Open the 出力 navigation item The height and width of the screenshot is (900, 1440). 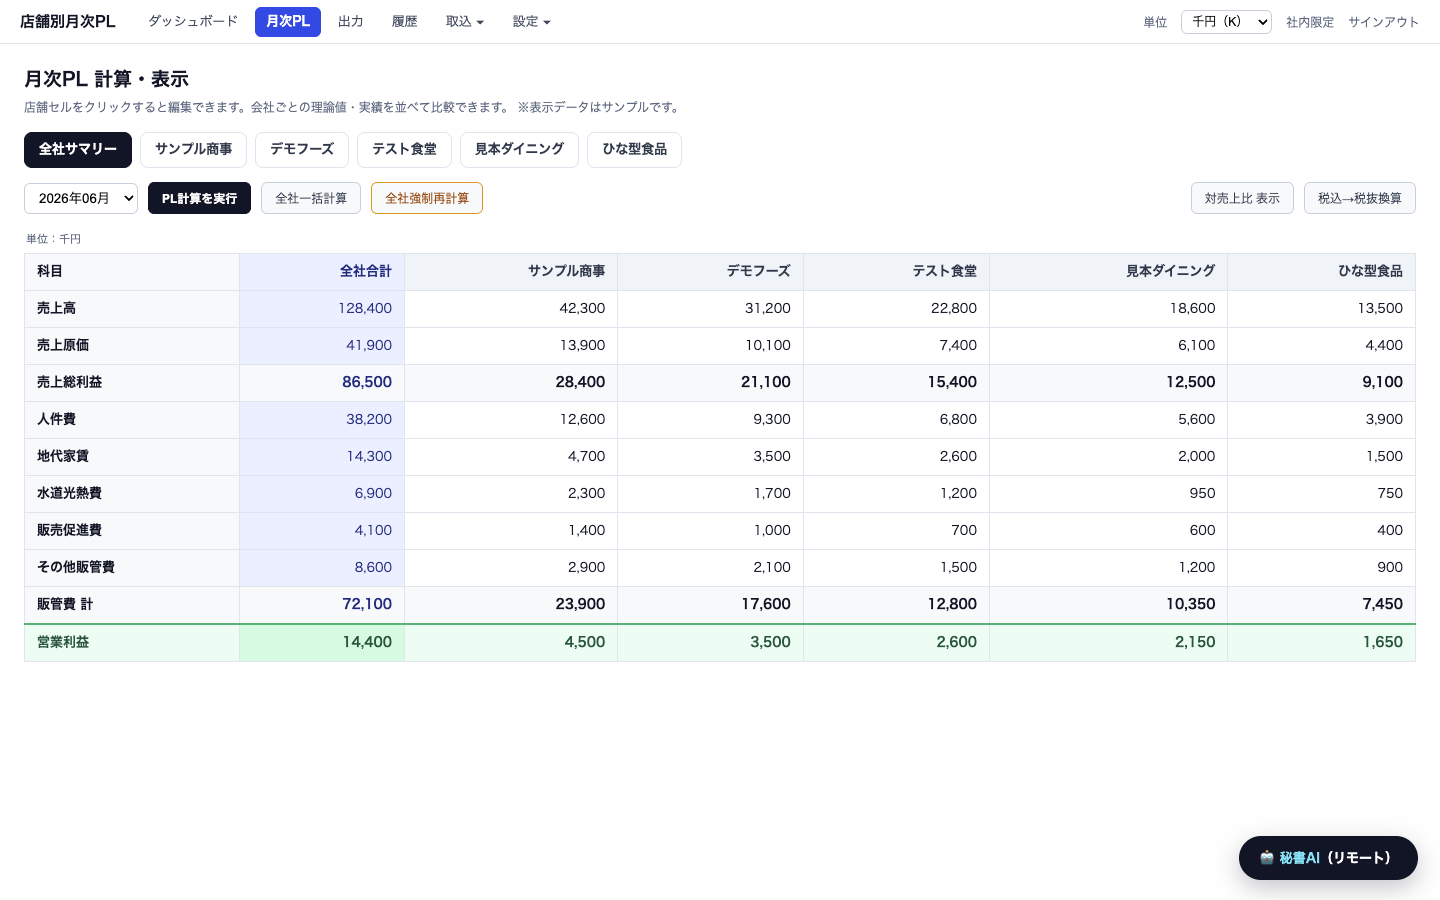click(350, 22)
